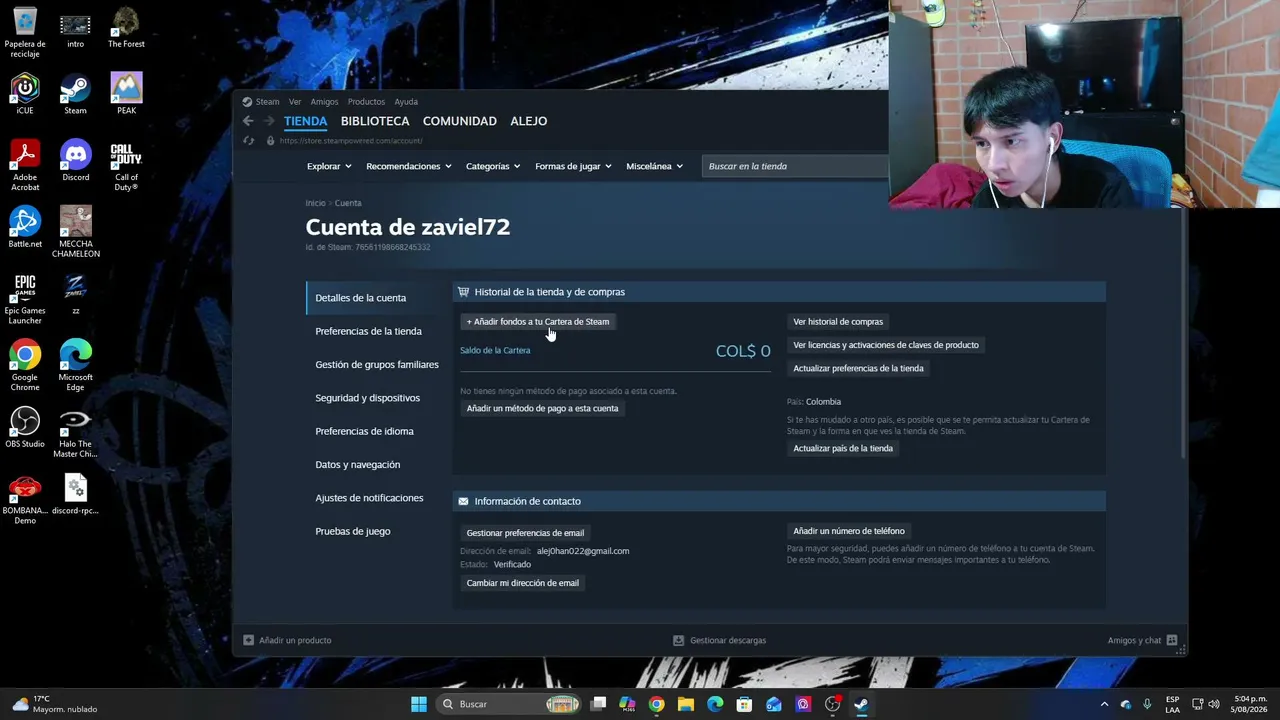
Task: Click Añadir un método de pago
Action: [542, 408]
